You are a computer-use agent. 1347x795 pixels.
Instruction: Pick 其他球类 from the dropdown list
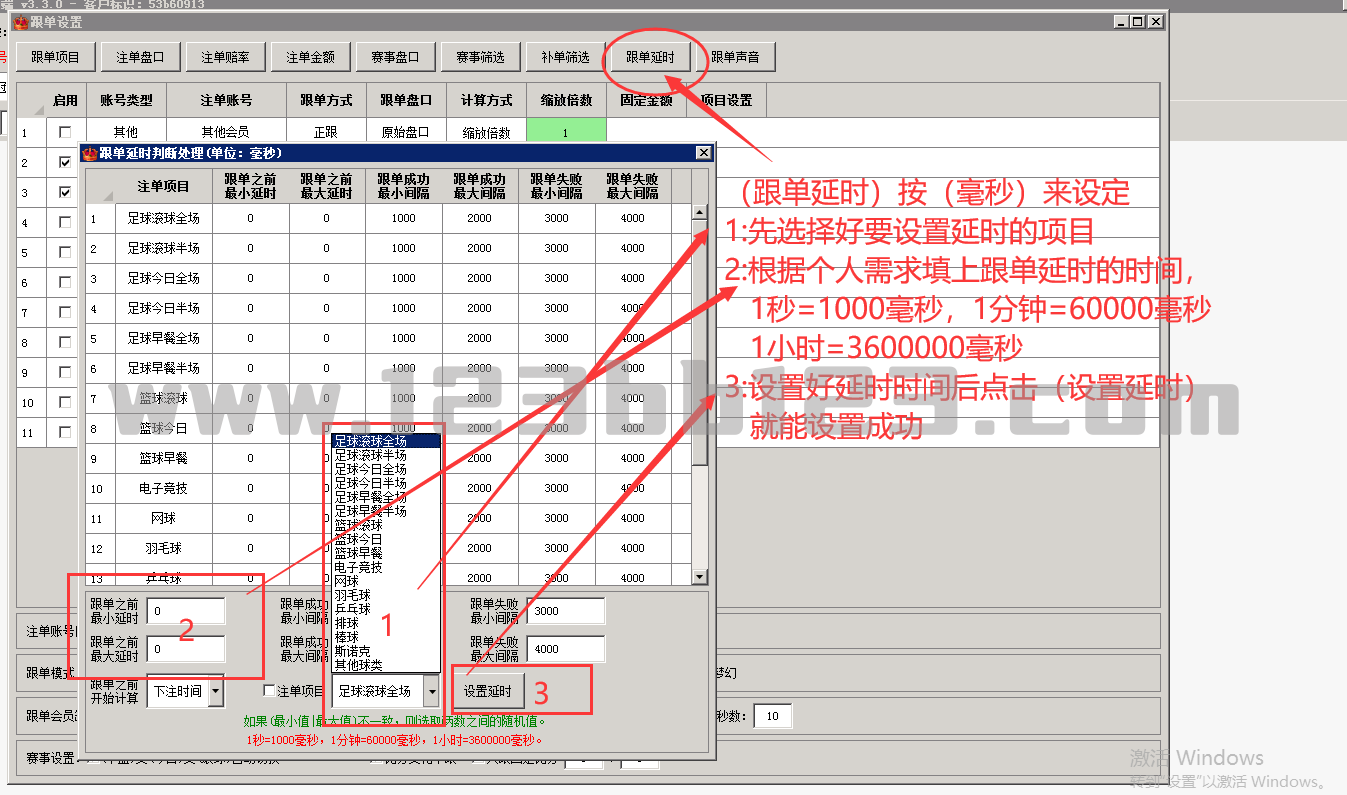(x=358, y=665)
